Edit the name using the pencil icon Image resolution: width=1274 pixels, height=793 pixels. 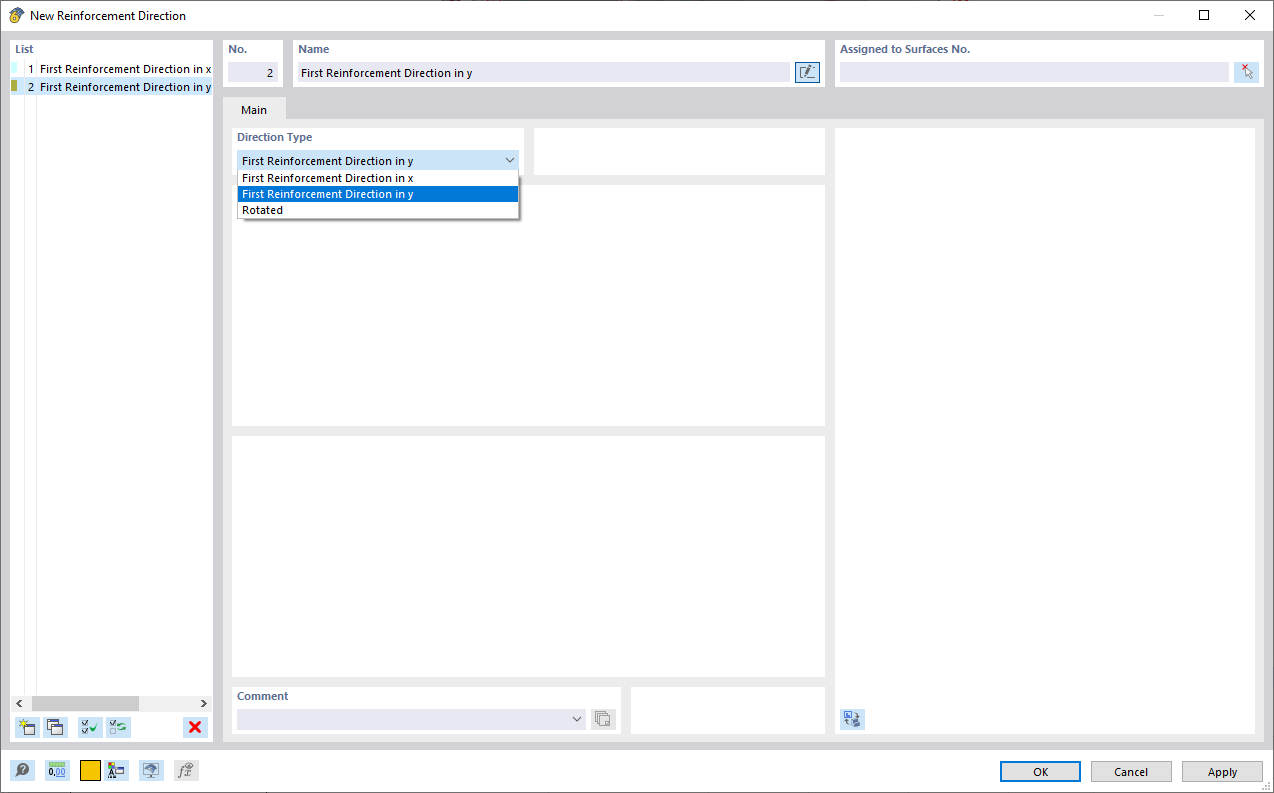tap(807, 72)
